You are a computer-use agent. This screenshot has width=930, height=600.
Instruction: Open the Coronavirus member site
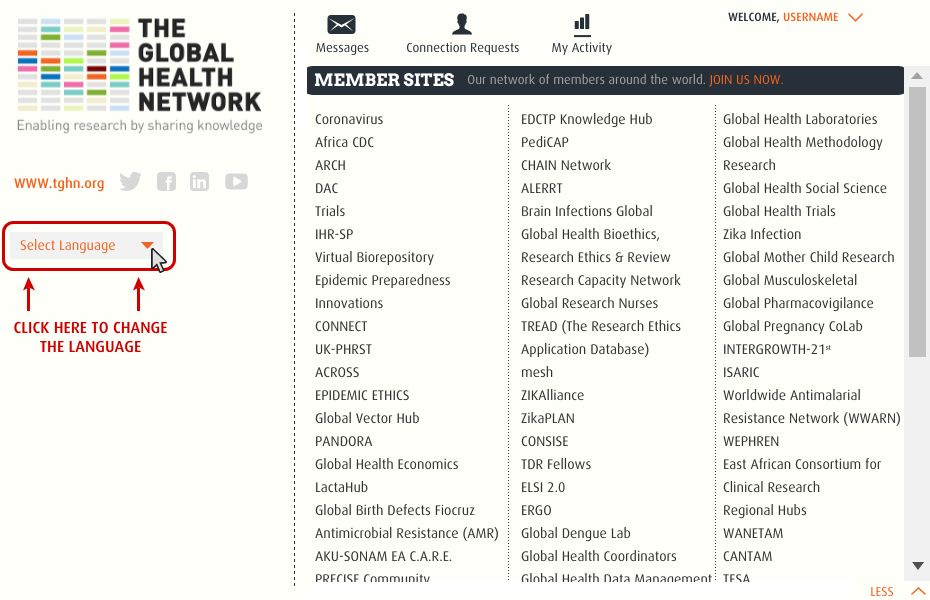point(349,119)
